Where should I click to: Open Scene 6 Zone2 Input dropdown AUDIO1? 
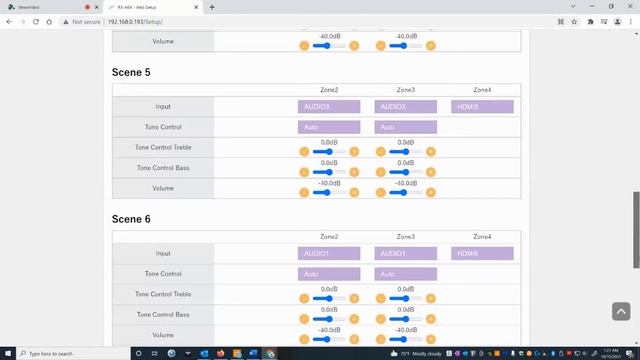point(329,253)
